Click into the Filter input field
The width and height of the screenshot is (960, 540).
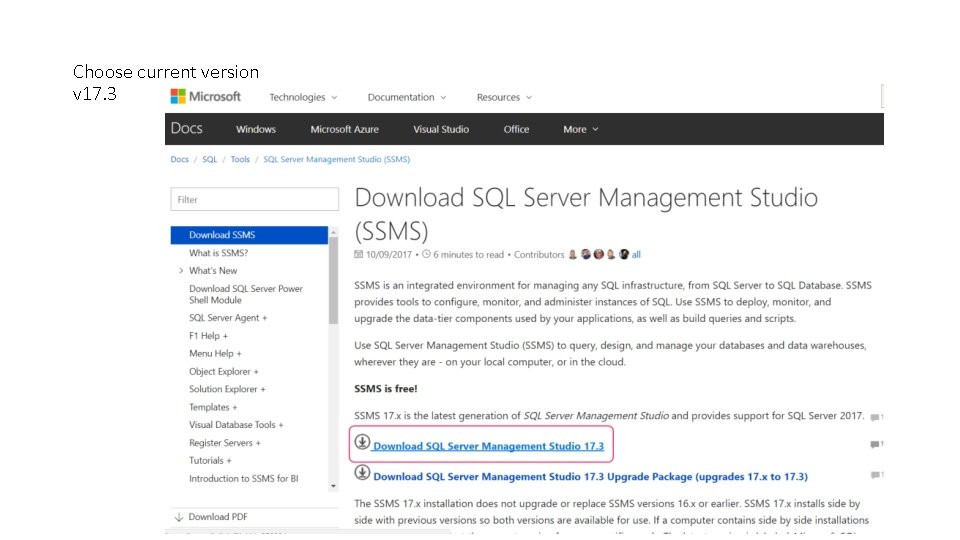(x=254, y=199)
